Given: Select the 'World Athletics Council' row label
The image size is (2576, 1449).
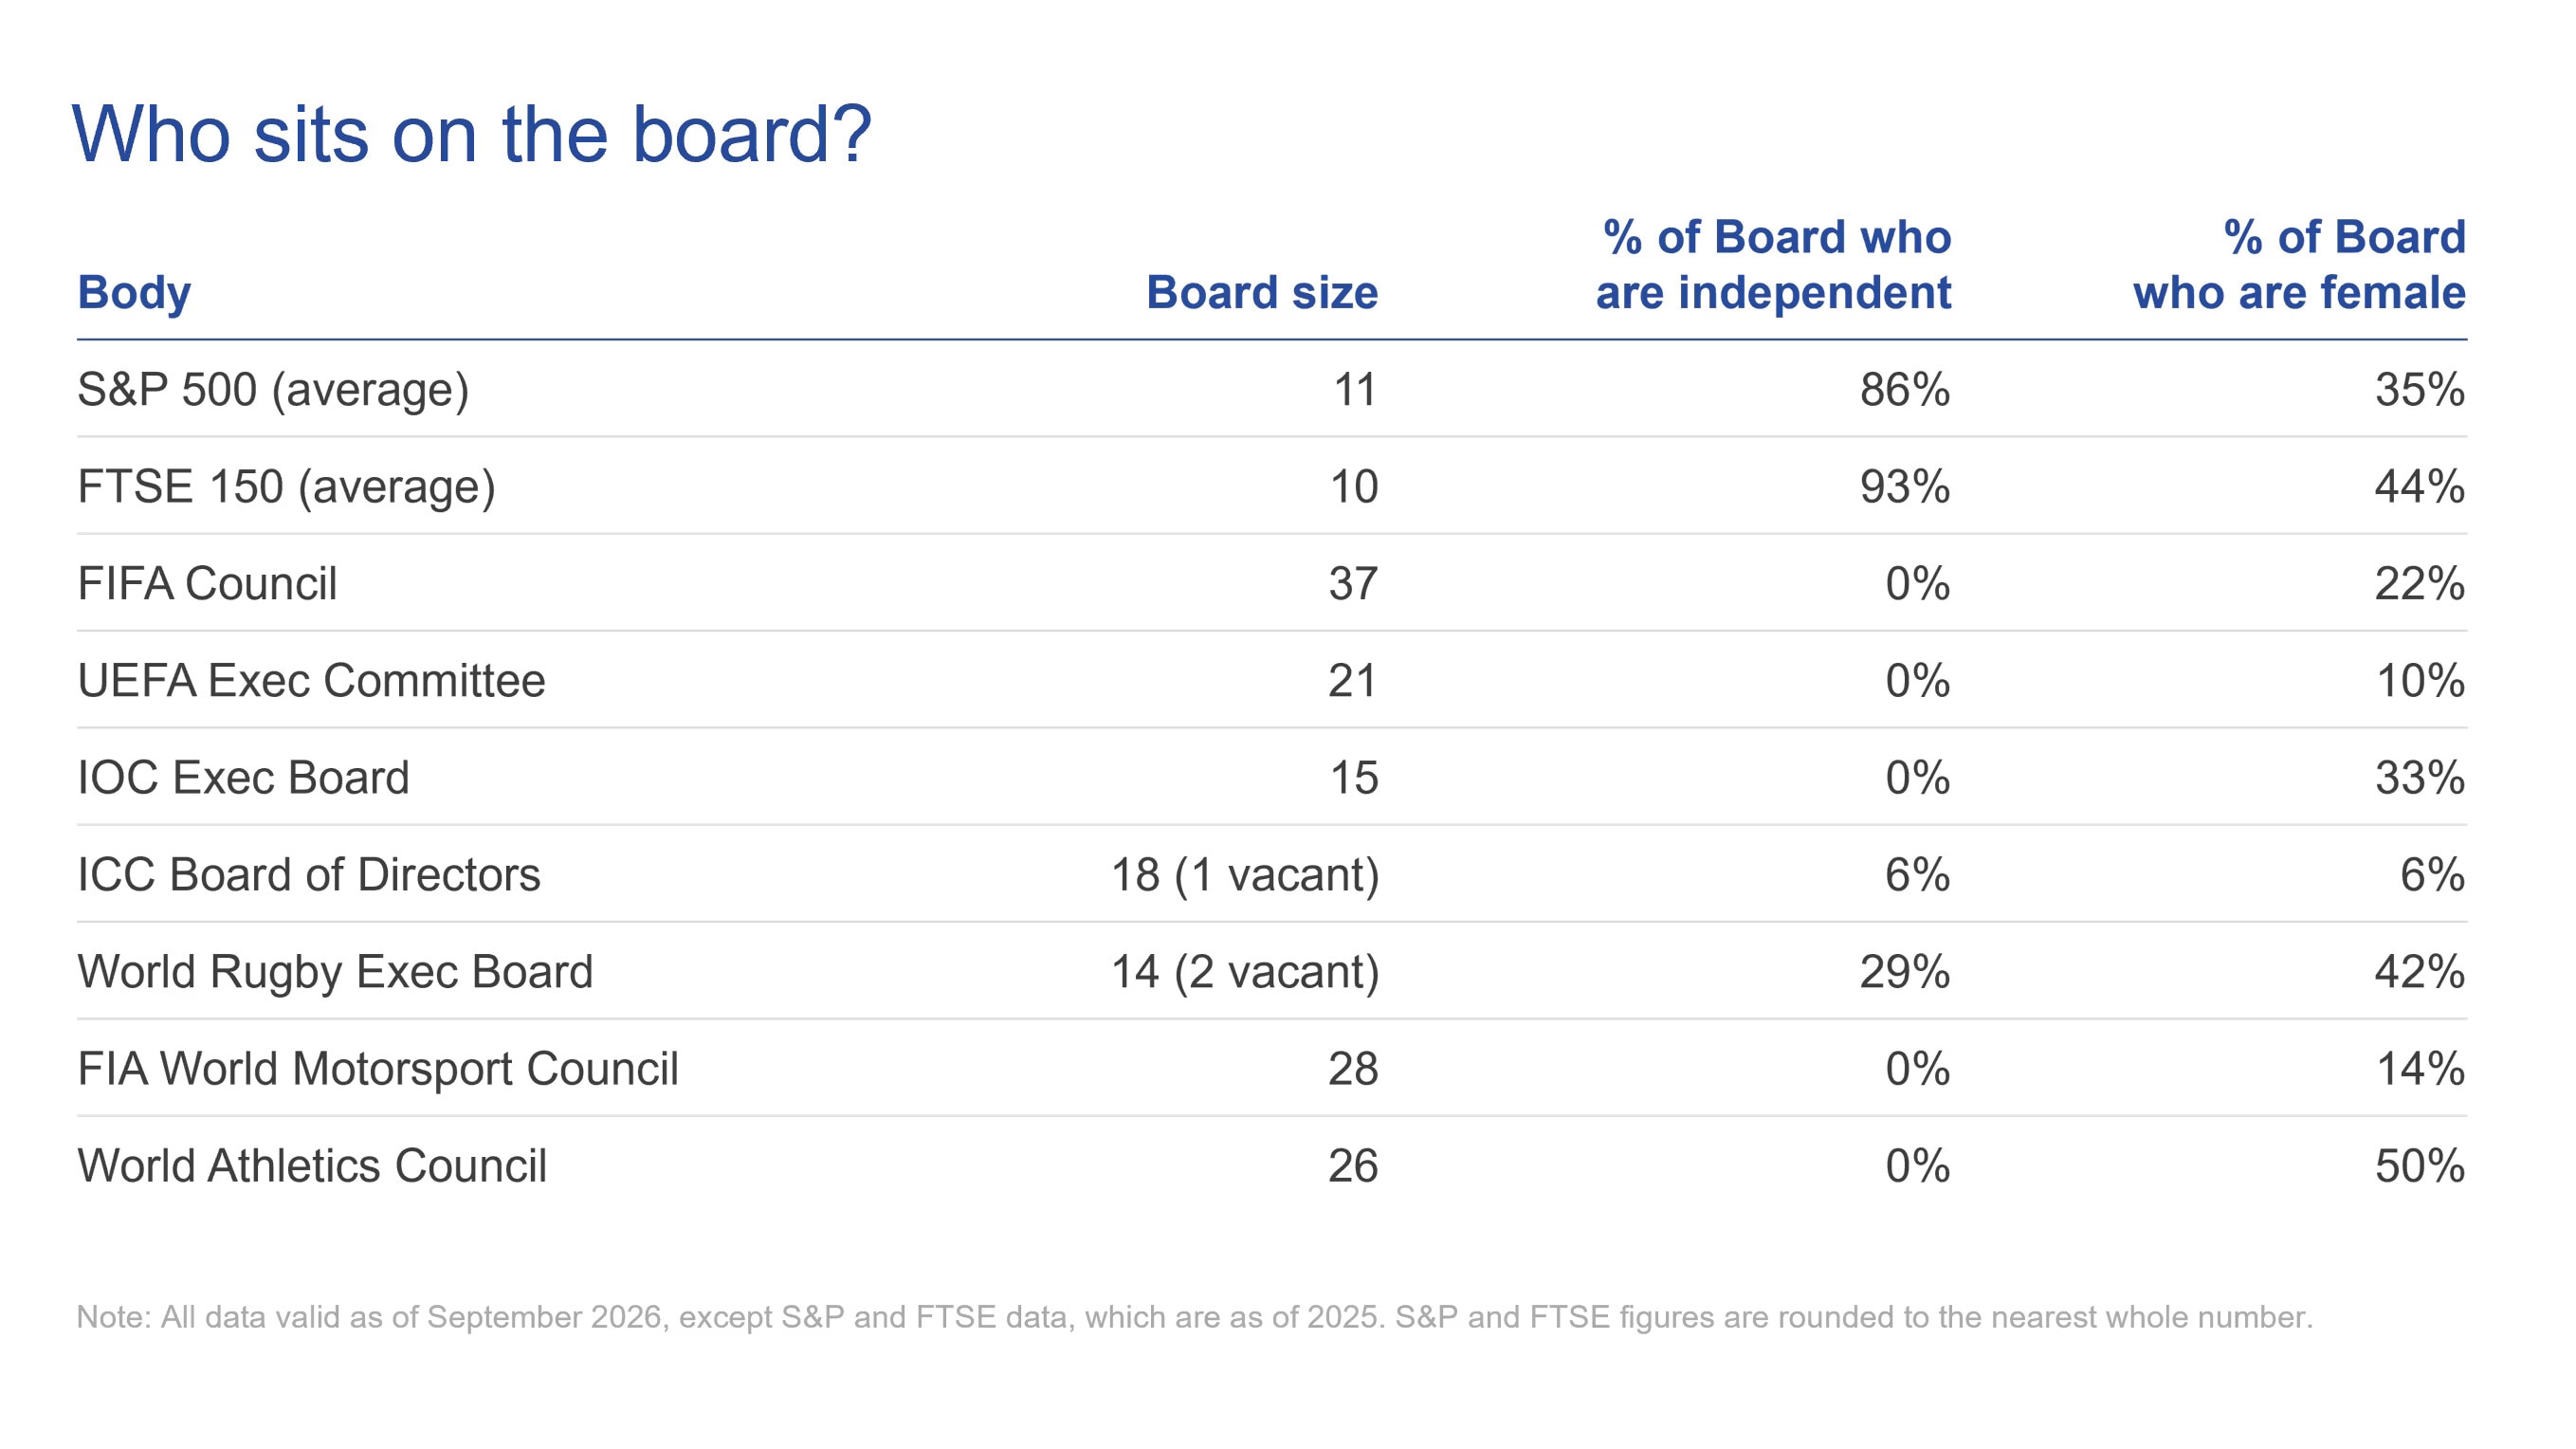Looking at the screenshot, I should point(312,1166).
